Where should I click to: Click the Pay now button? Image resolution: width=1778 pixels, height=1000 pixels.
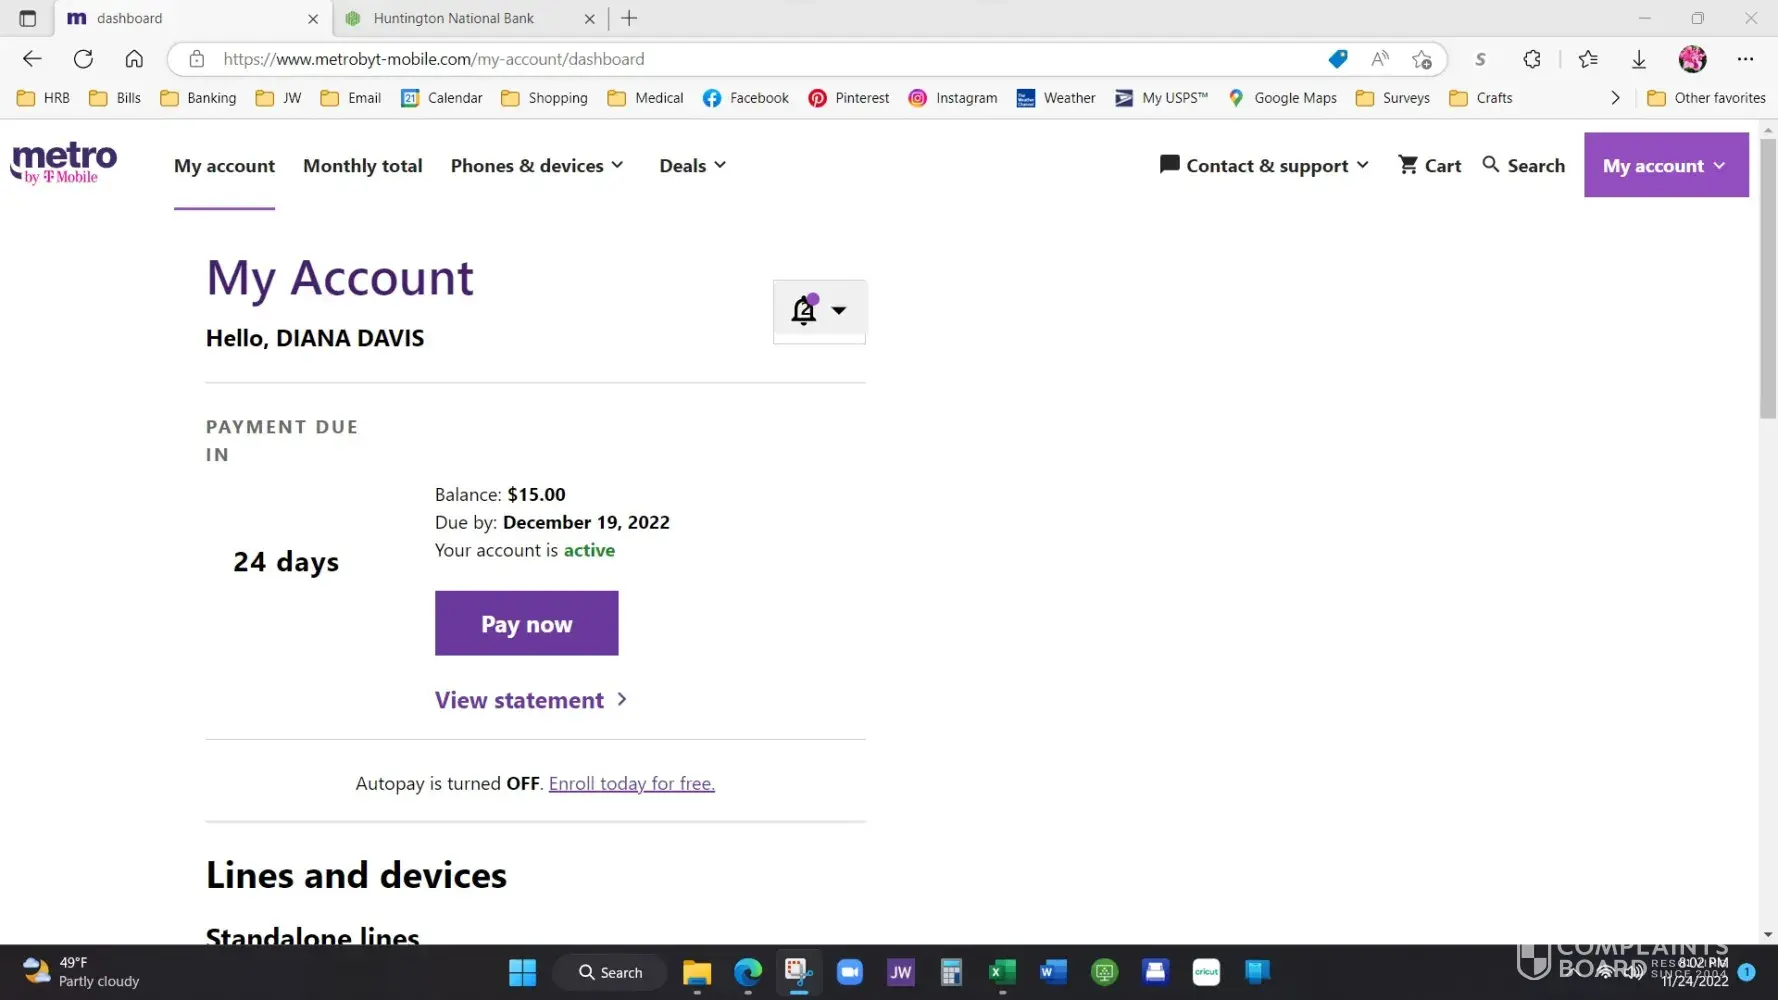(527, 623)
